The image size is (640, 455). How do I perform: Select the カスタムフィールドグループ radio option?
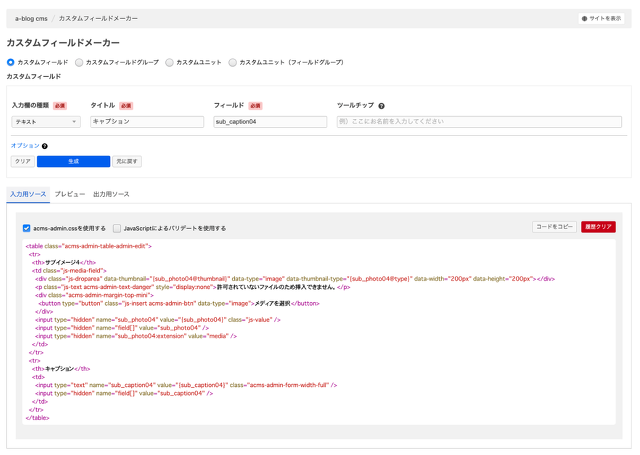(81, 62)
